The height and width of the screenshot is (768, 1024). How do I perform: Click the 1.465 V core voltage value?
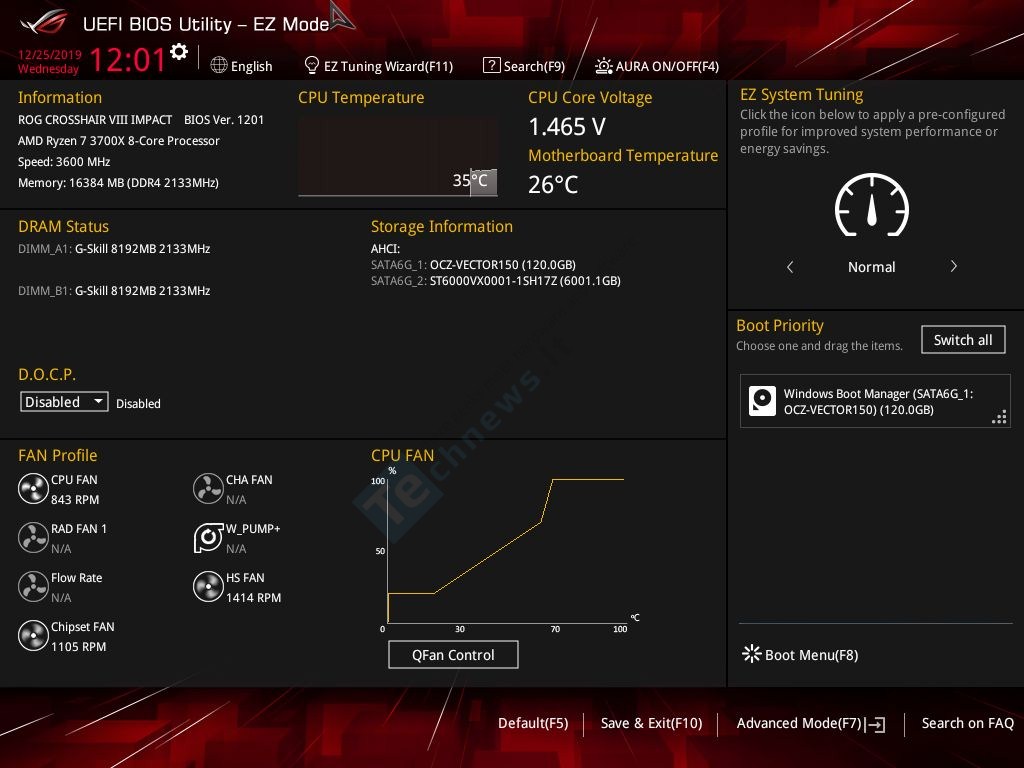tap(567, 127)
